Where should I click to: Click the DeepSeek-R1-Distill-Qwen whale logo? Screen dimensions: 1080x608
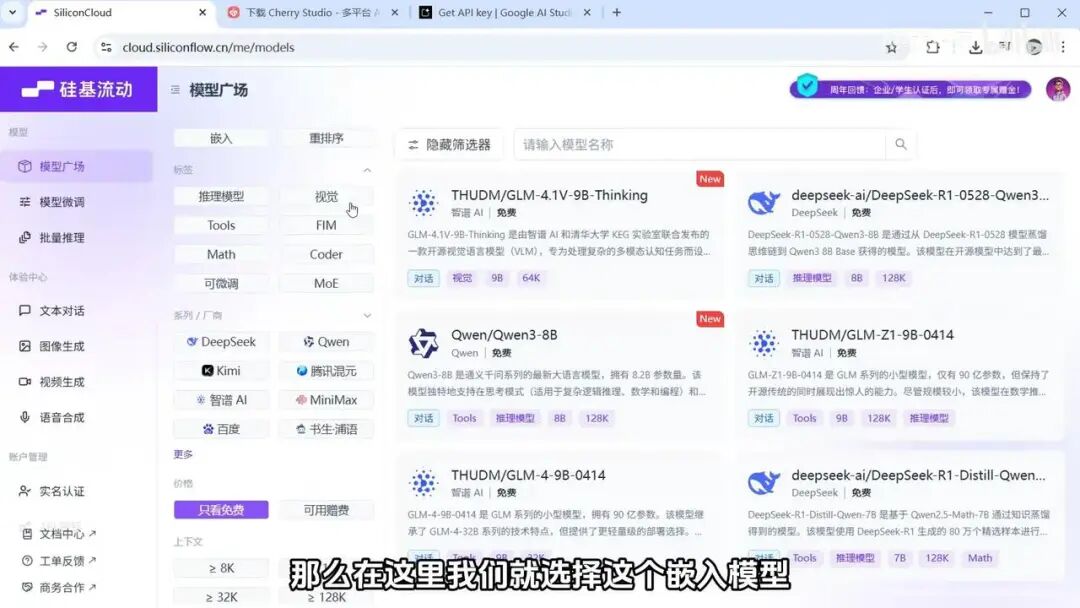[763, 483]
